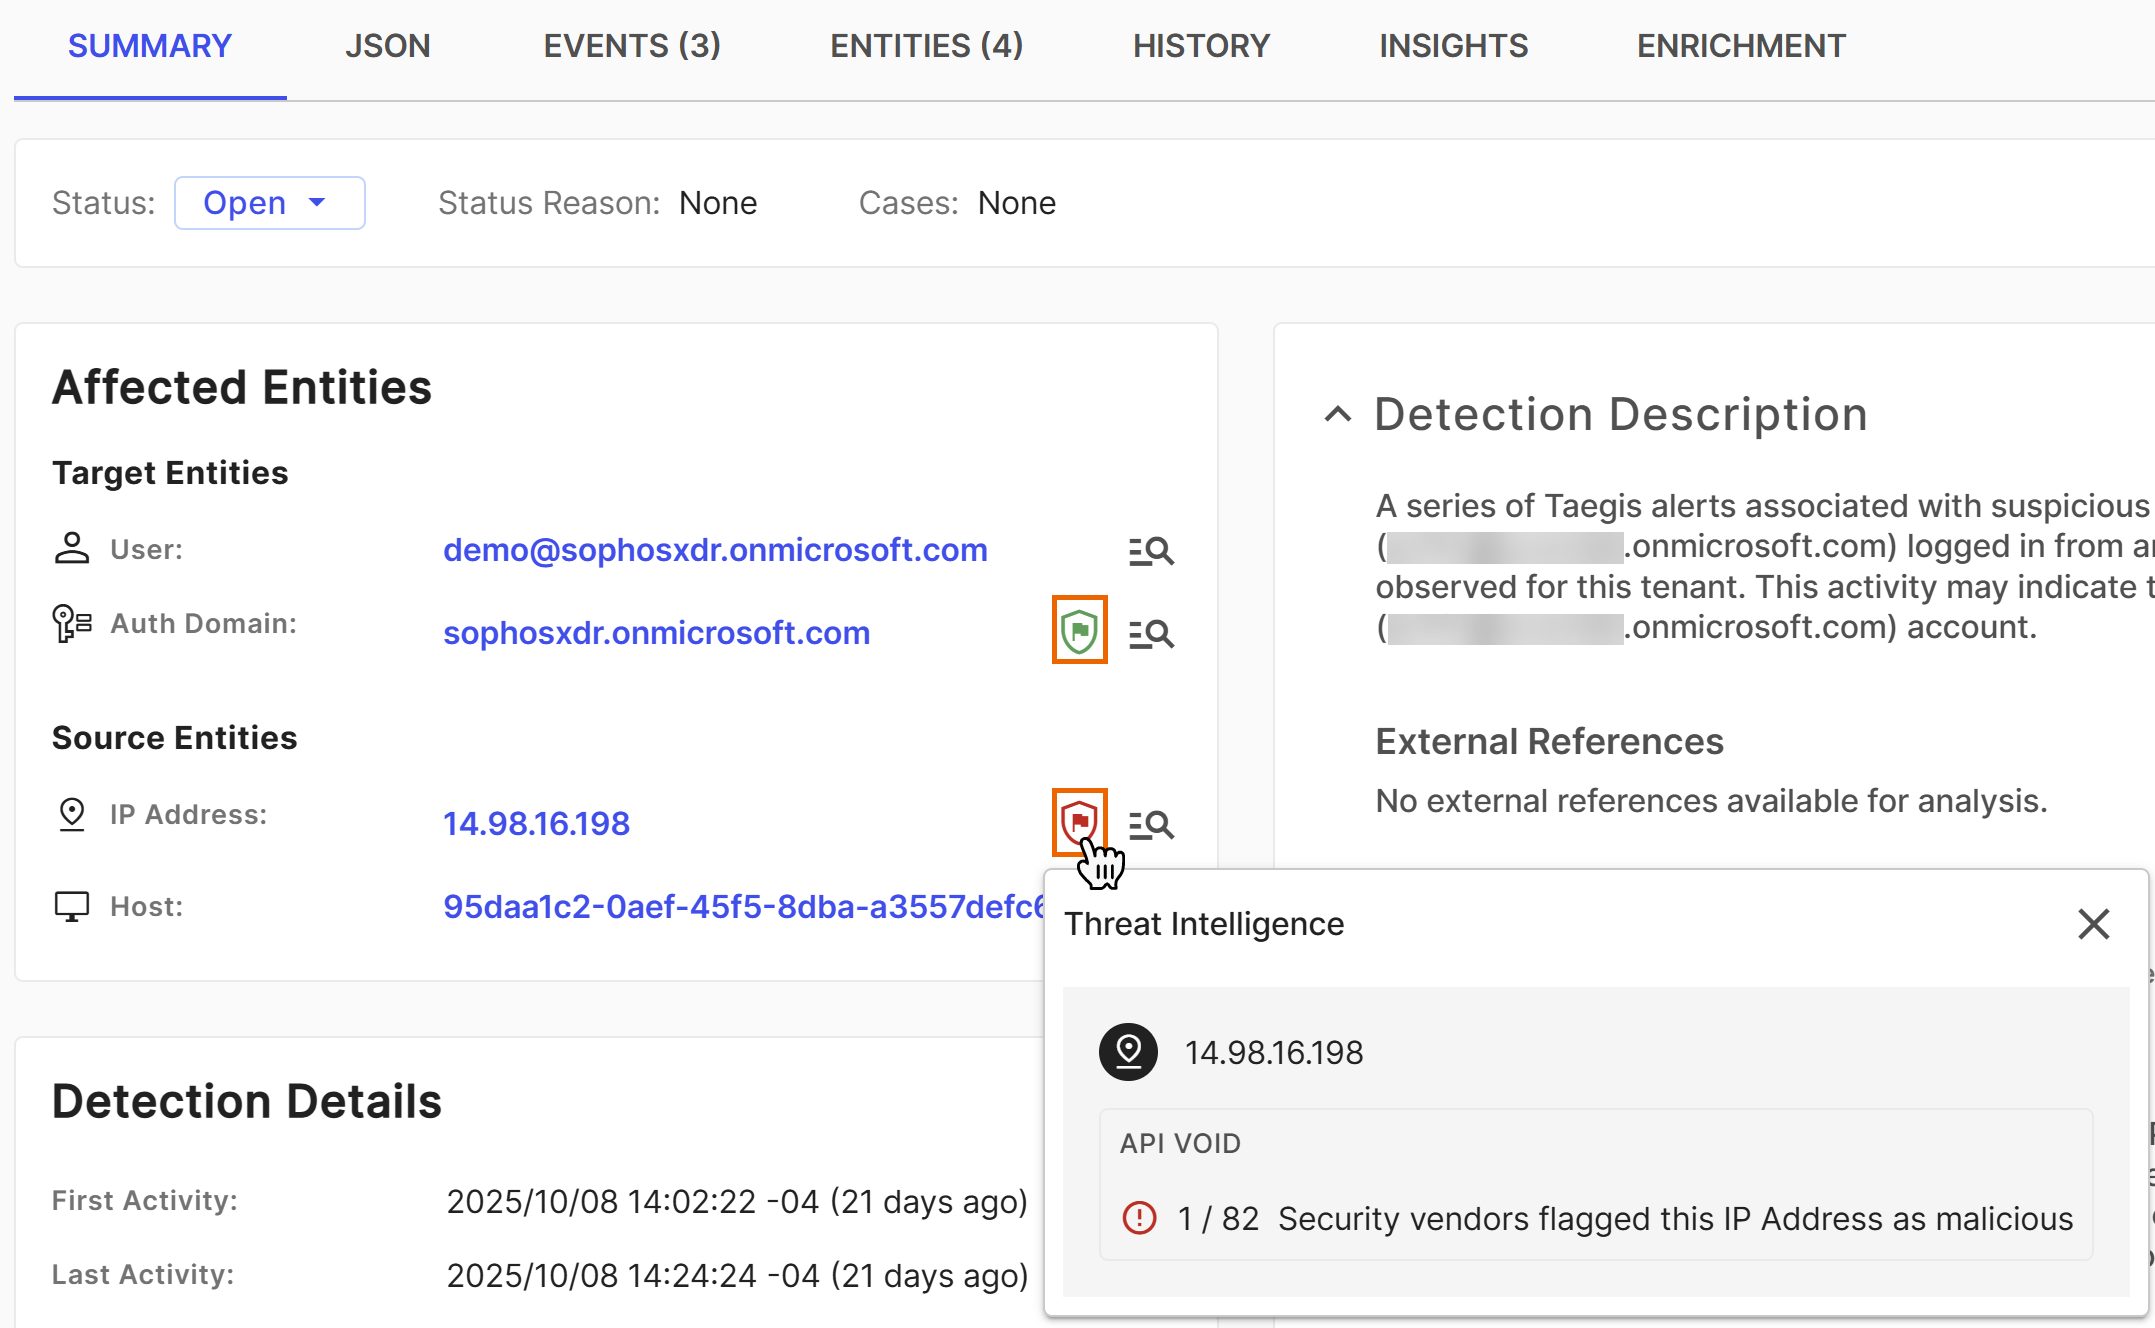Click the Target Entities subheading
The width and height of the screenshot is (2155, 1328).
coord(170,473)
